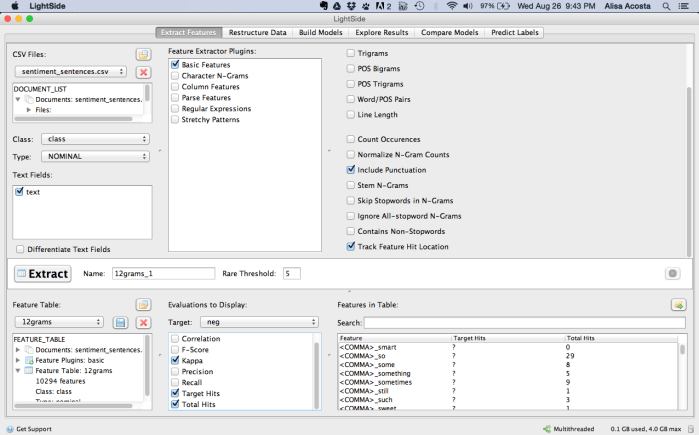Switch to Build Models tab
This screenshot has height=435, width=699.
(321, 33)
